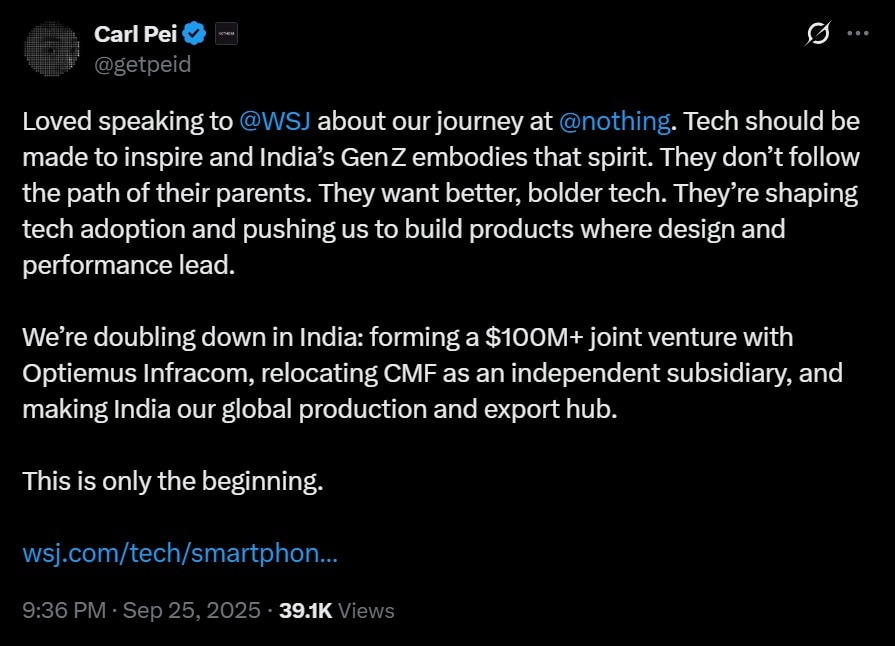Click the 'performance lead.' text line
Screen dimensions: 895x646
point(128,265)
